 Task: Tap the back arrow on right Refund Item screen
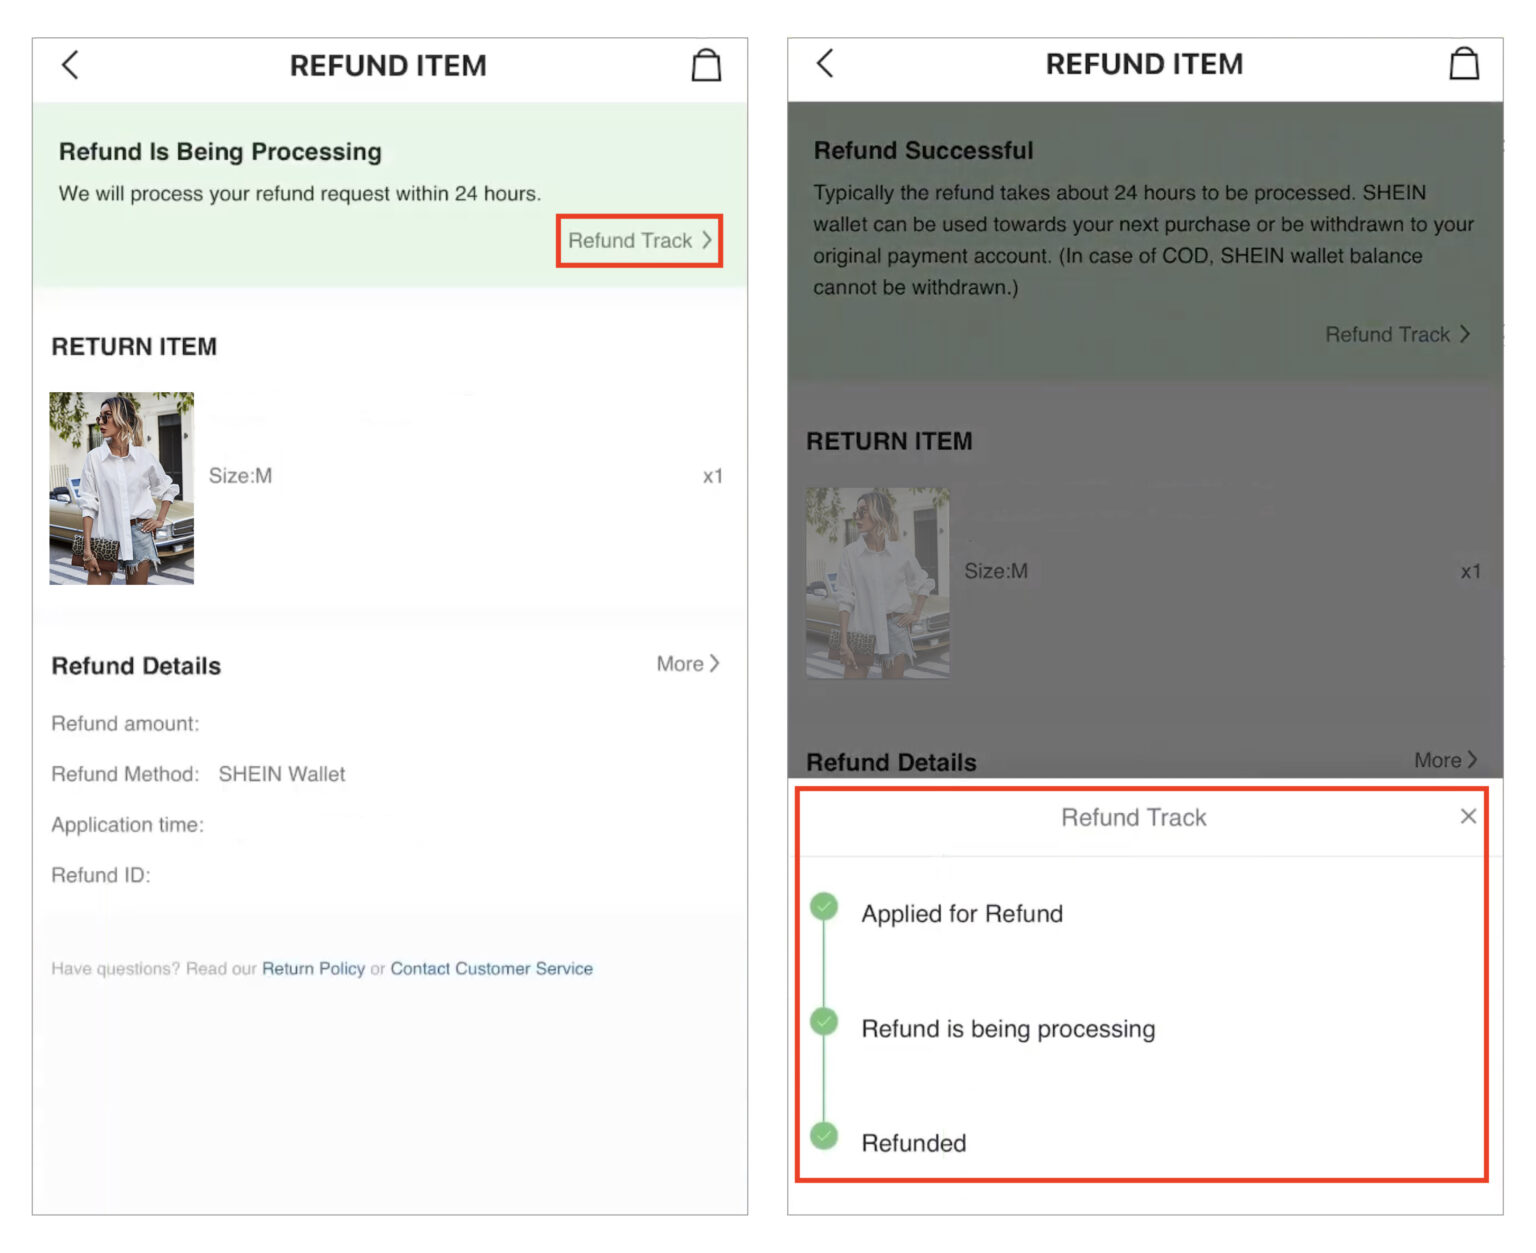[824, 62]
